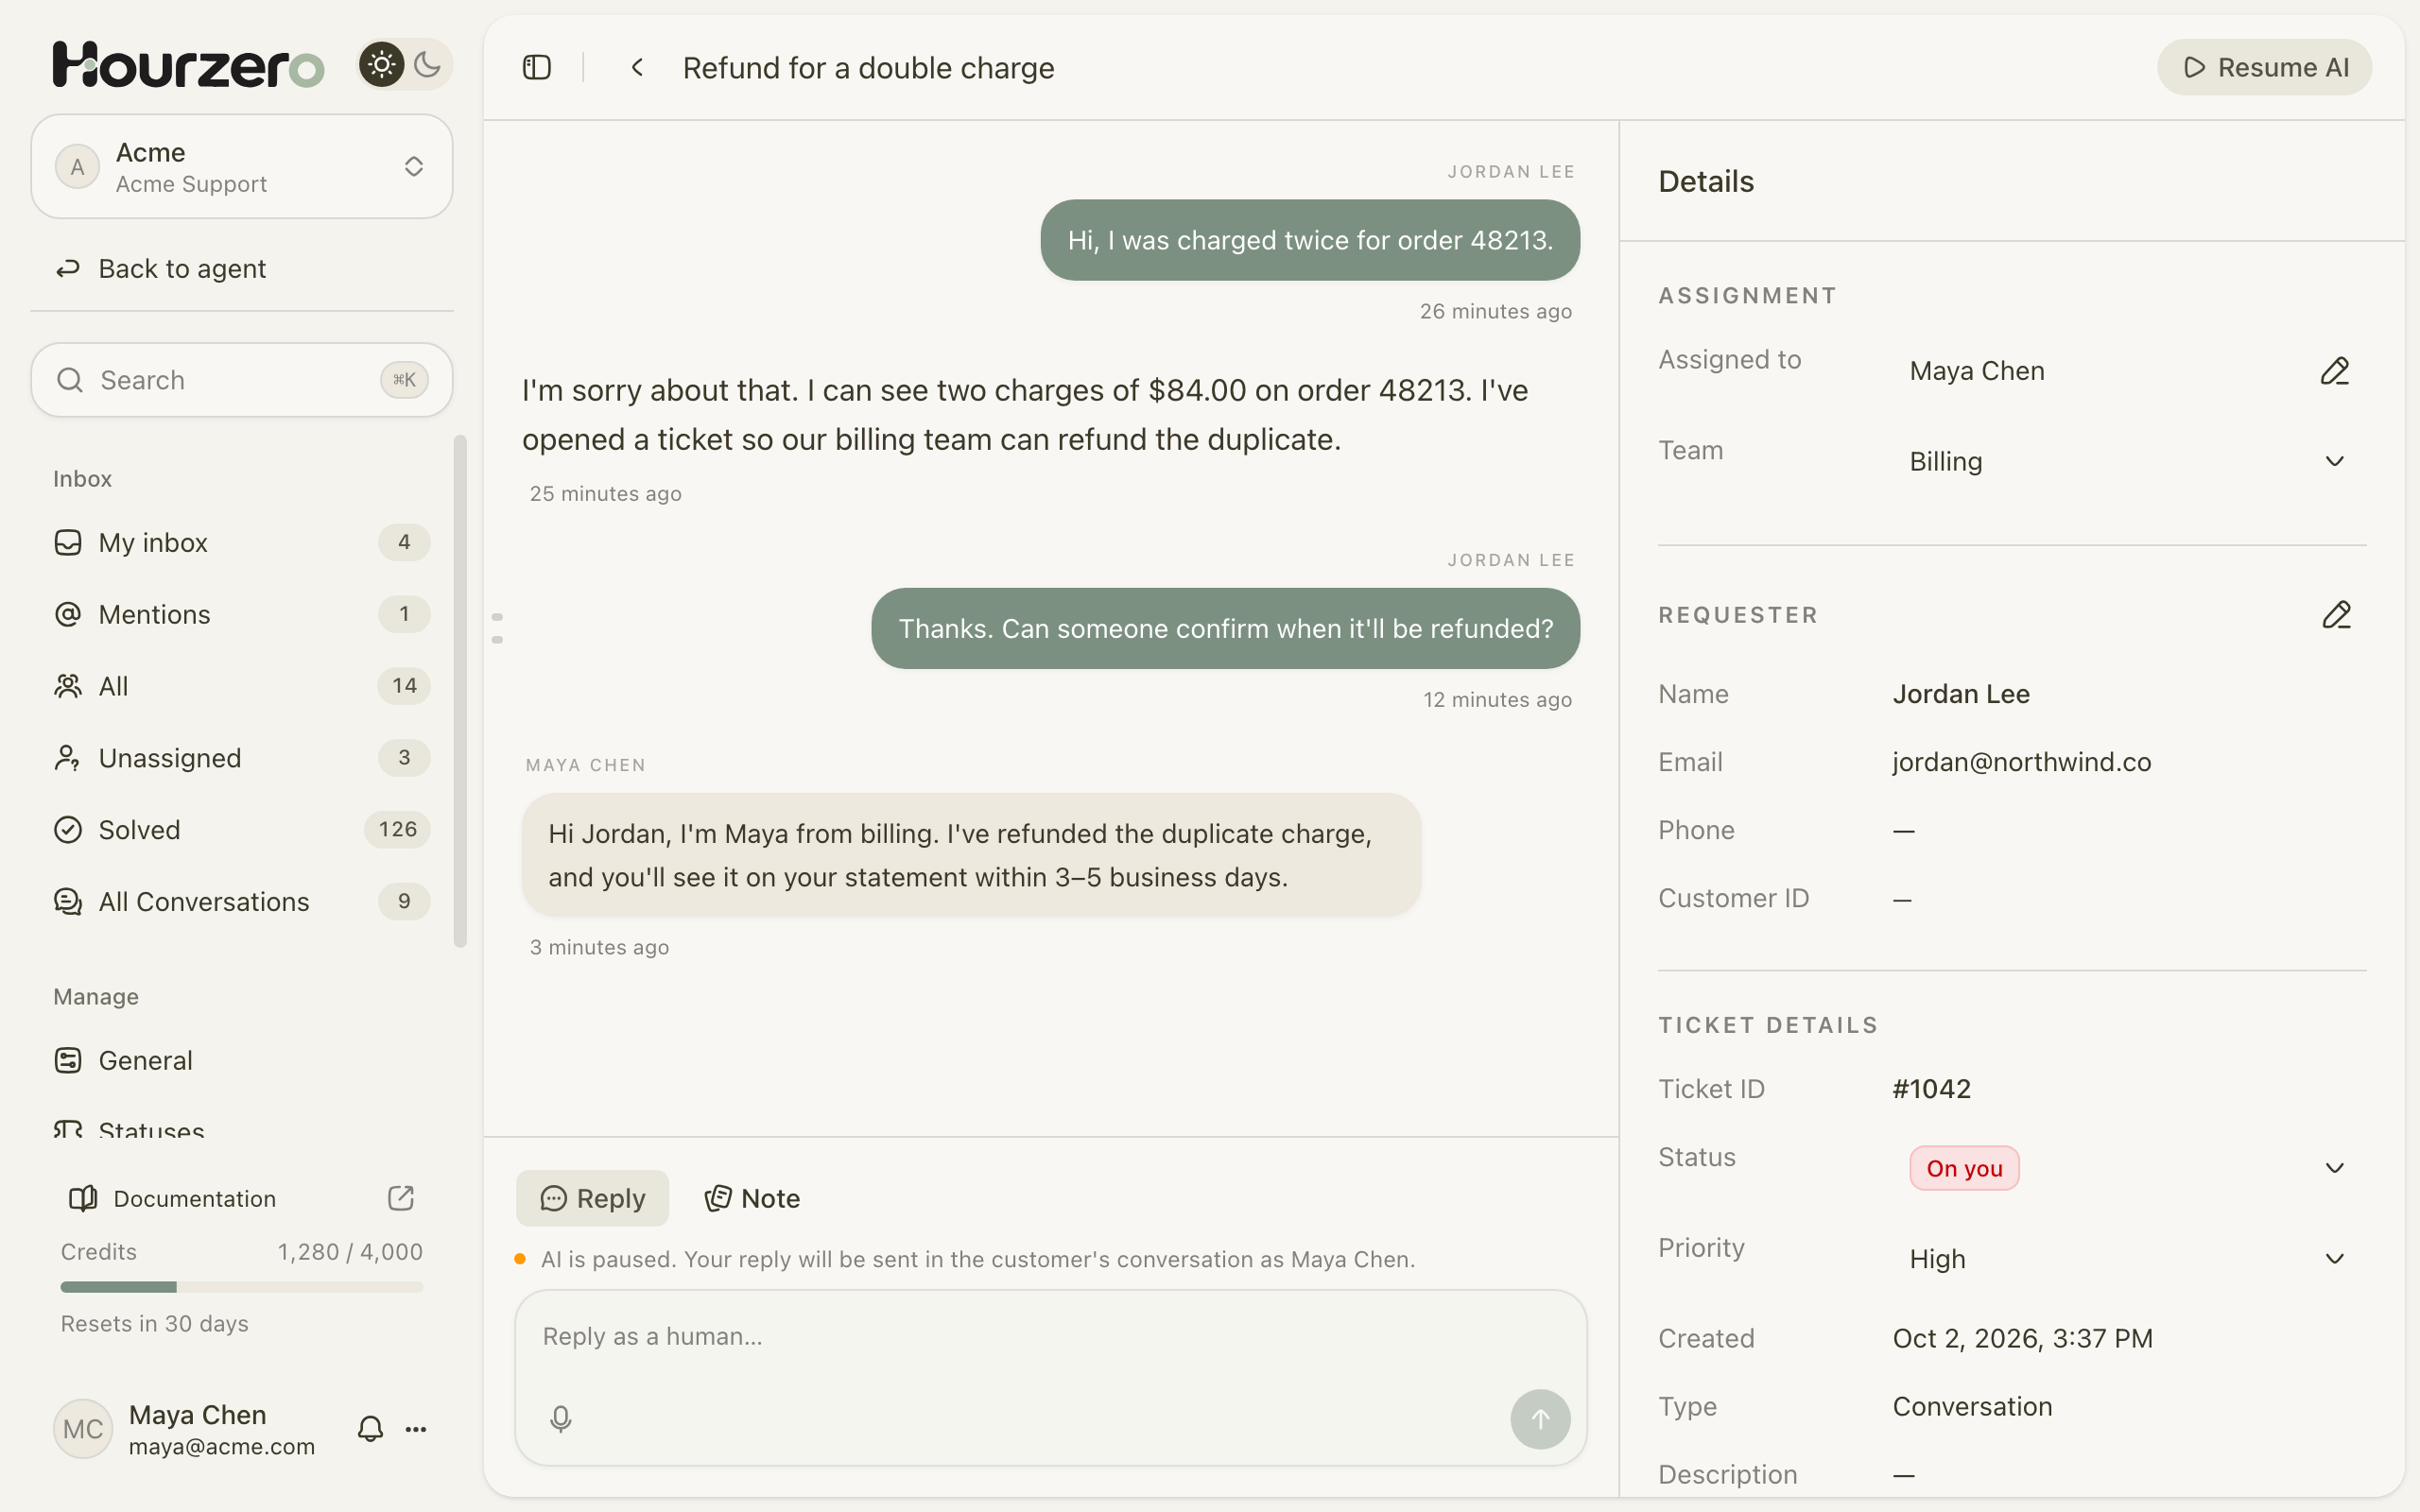Click the Hourzero logo
Image resolution: width=2420 pixels, height=1512 pixels.
tap(188, 65)
